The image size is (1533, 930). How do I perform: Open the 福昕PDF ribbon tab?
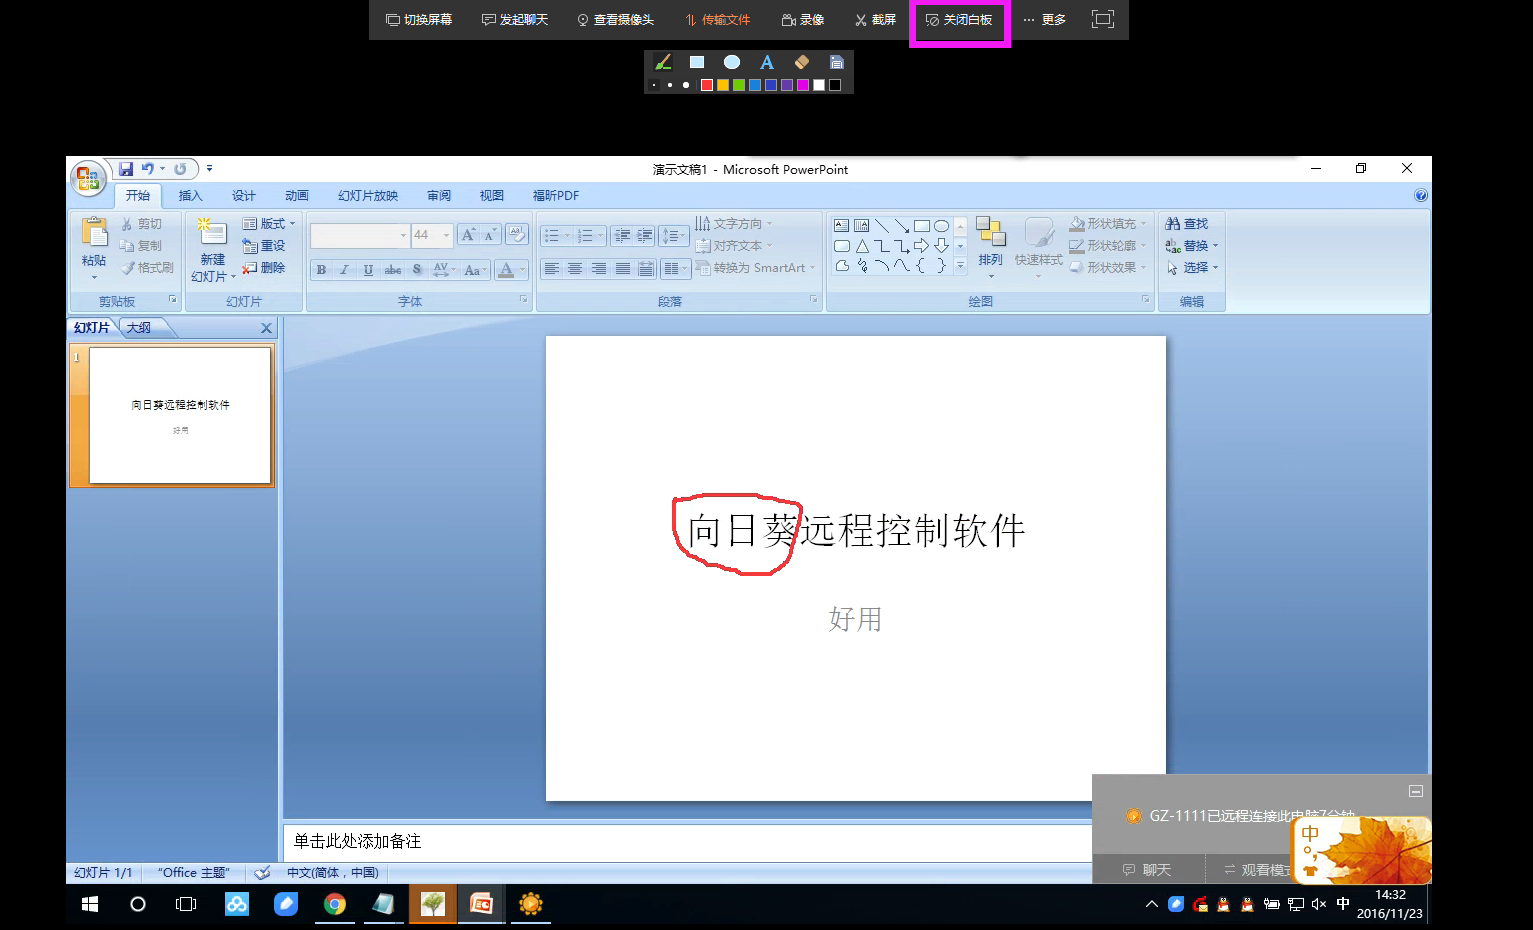click(x=556, y=195)
